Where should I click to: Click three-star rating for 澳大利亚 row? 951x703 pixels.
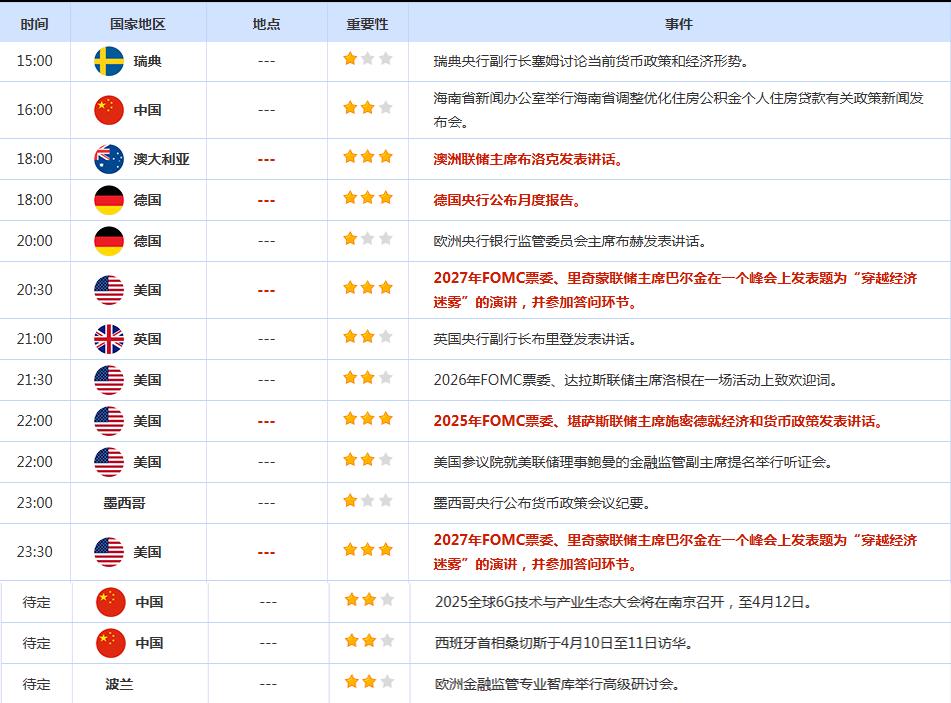[368, 157]
